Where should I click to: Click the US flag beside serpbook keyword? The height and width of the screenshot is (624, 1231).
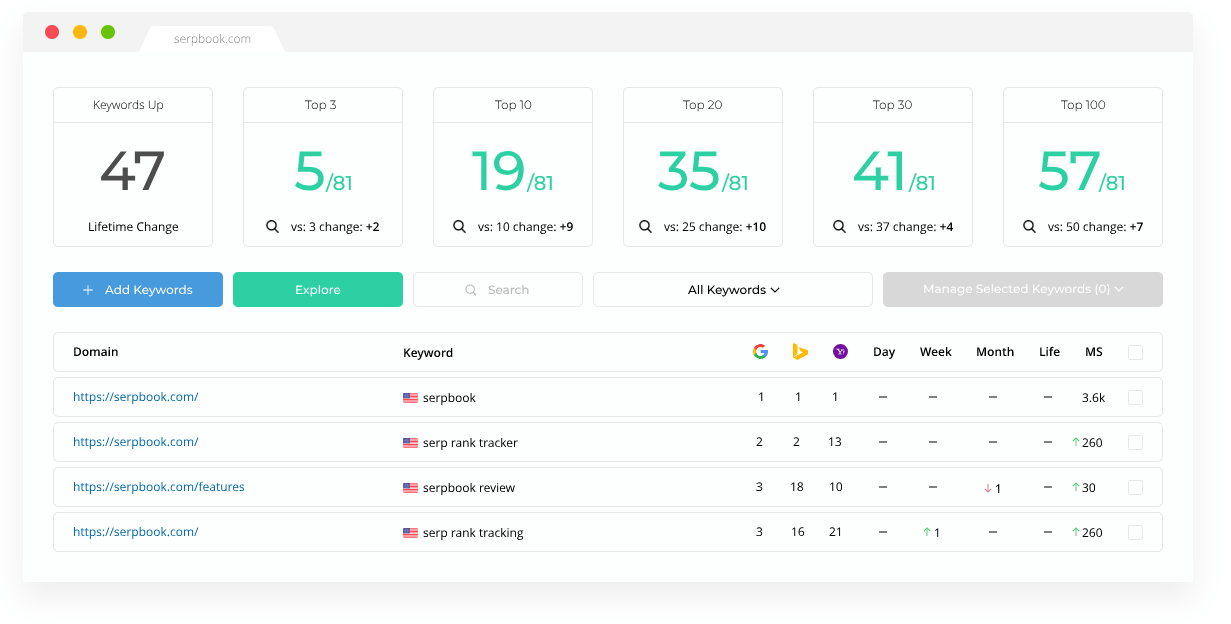tap(410, 398)
